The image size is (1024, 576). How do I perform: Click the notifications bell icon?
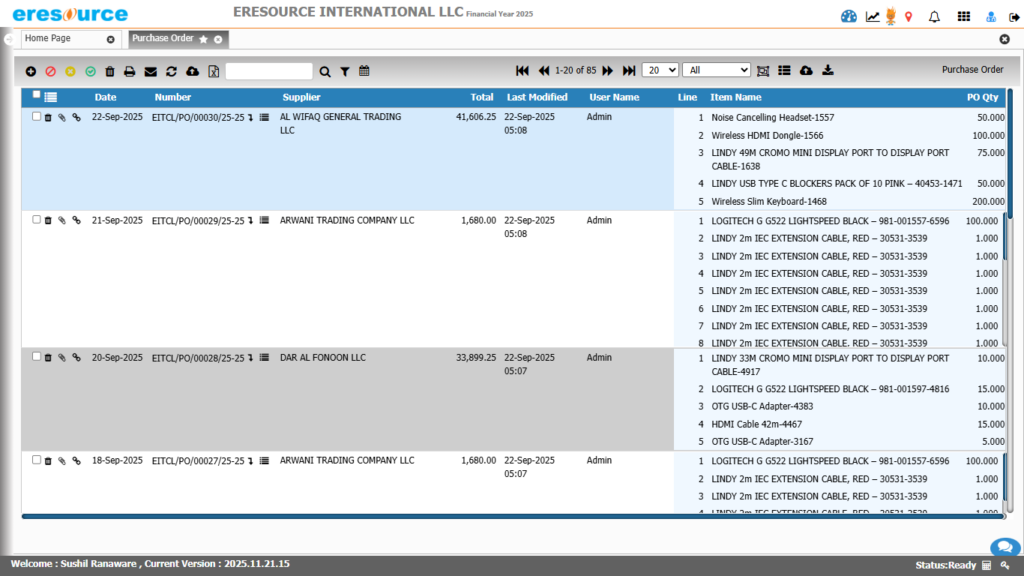tap(936, 16)
